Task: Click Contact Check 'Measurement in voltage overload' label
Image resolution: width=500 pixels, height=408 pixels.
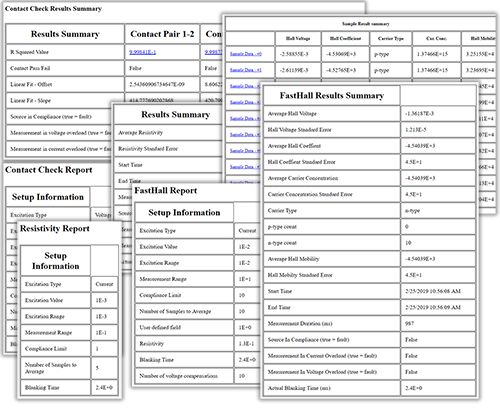Action: tap(60, 133)
